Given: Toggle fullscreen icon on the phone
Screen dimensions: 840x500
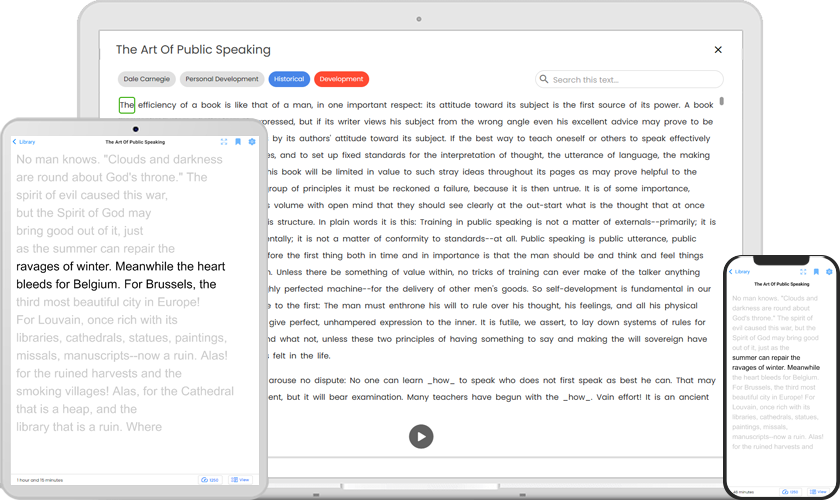Looking at the screenshot, I should (x=803, y=272).
